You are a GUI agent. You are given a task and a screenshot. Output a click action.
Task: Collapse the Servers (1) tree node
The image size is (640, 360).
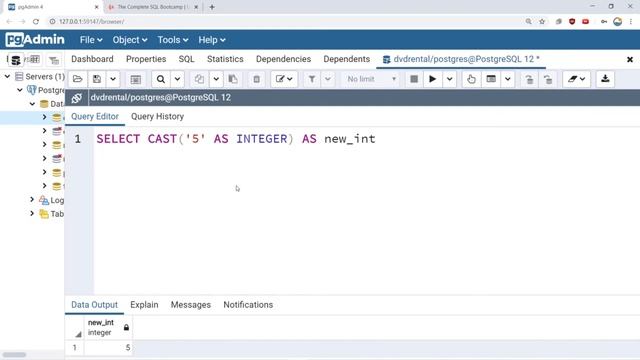point(7,76)
